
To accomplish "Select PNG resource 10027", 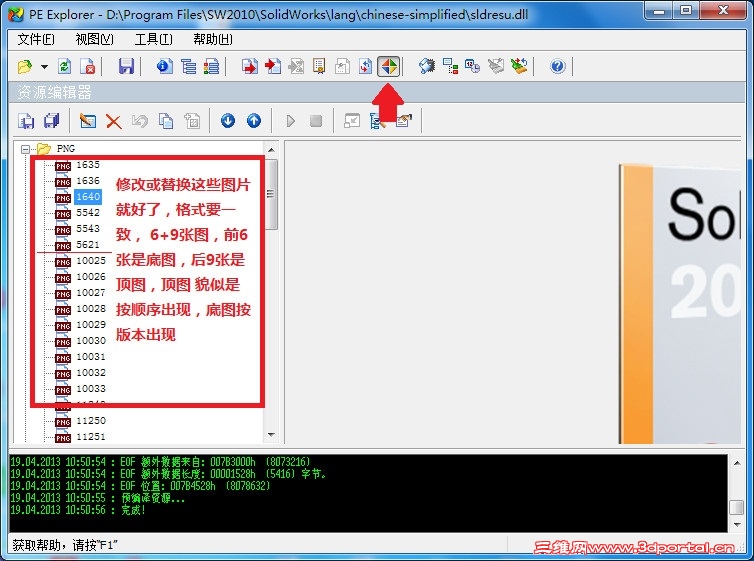I will pos(91,292).
